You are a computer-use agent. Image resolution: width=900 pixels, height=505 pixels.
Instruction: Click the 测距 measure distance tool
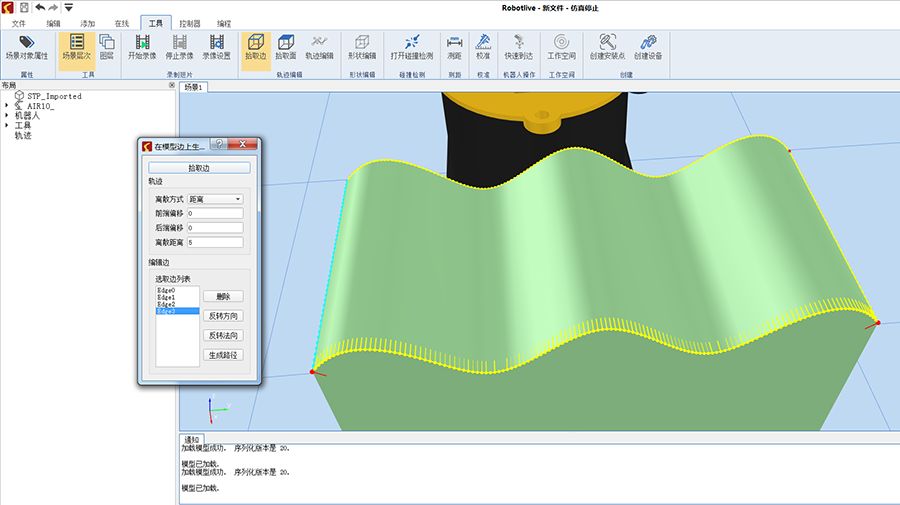click(454, 47)
